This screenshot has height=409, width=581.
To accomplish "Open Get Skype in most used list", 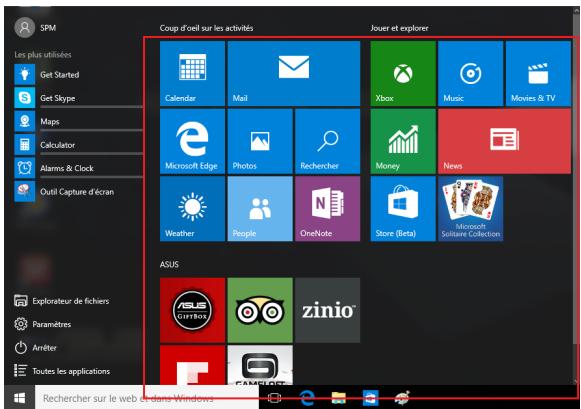I will pyautogui.click(x=78, y=98).
